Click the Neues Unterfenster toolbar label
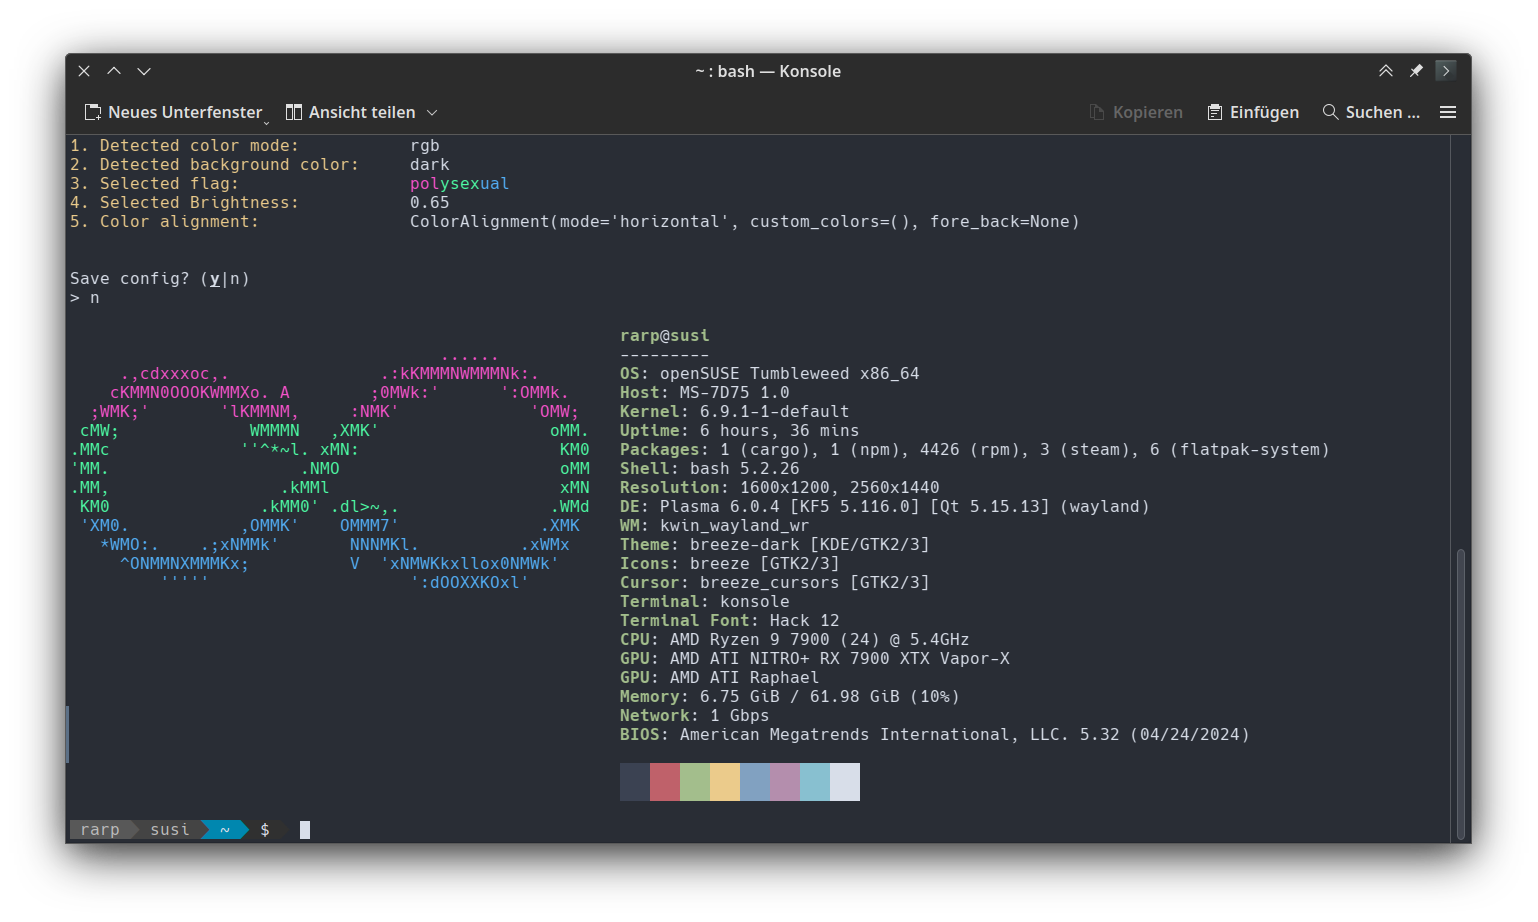Viewport: 1538px width, 922px height. coord(185,112)
